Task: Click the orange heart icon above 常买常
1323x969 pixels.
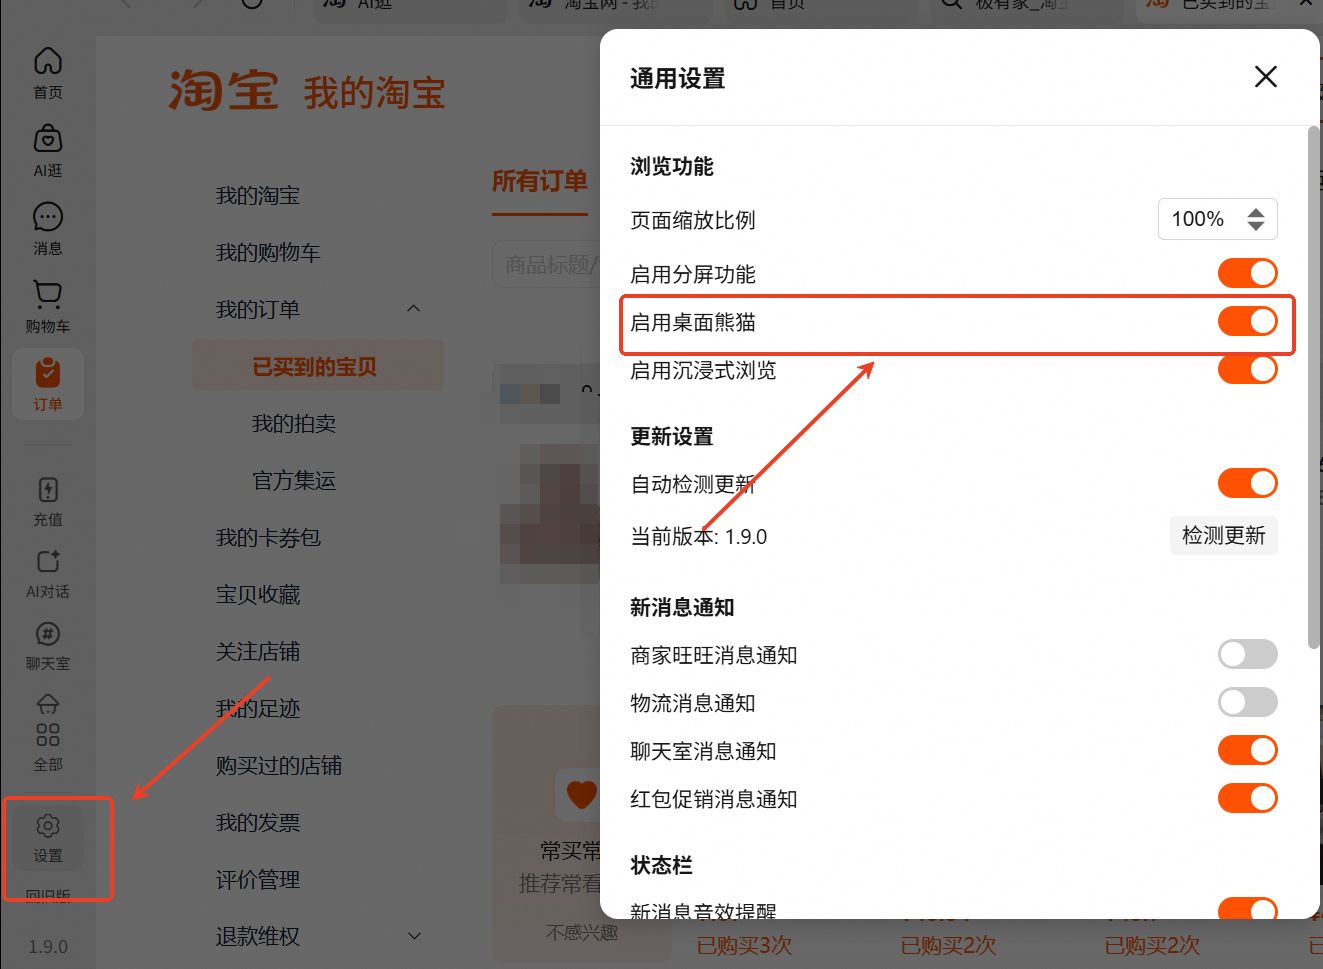Action: pyautogui.click(x=580, y=794)
